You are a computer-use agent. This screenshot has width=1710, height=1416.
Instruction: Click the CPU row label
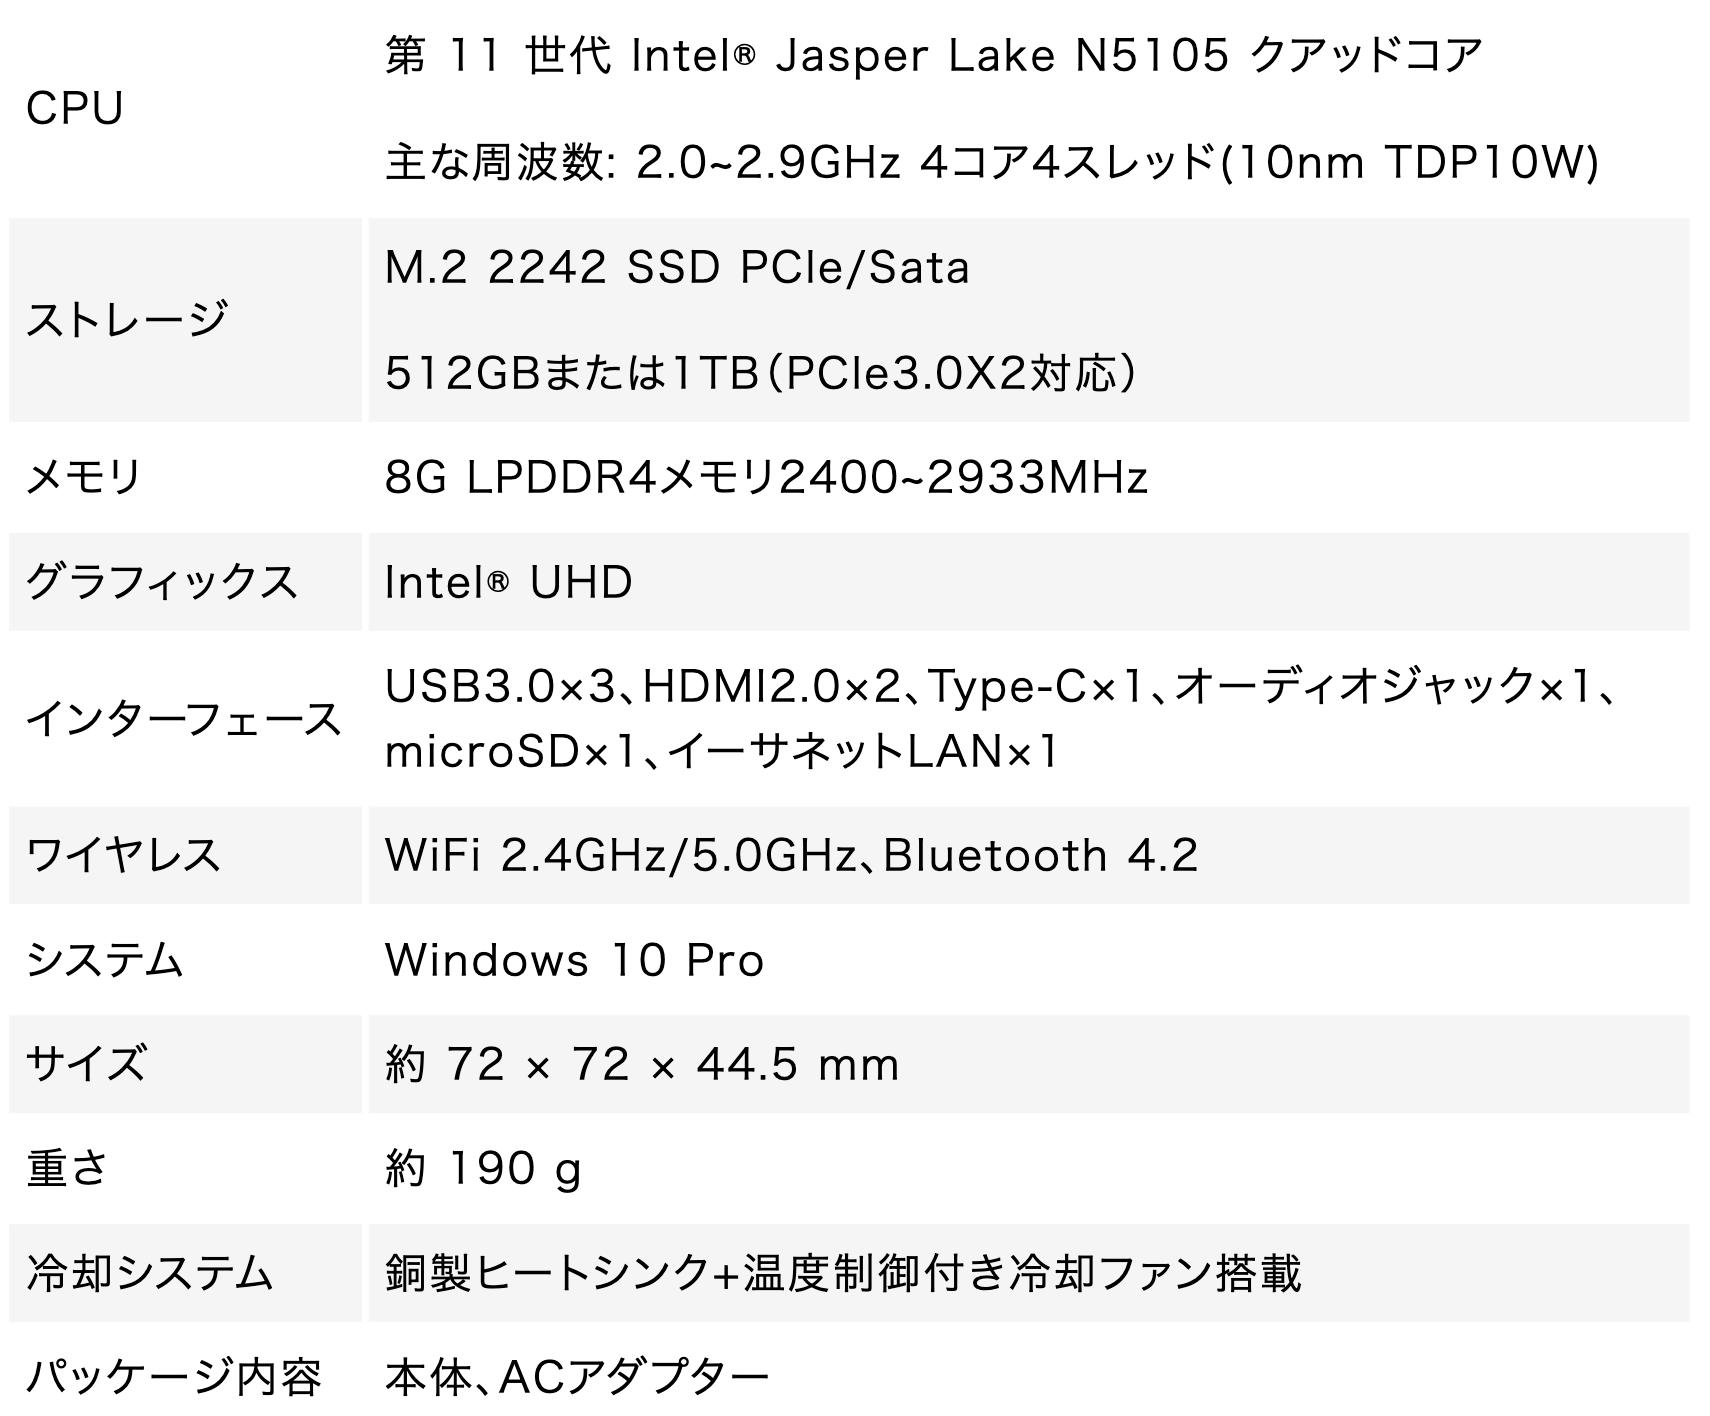(x=74, y=108)
